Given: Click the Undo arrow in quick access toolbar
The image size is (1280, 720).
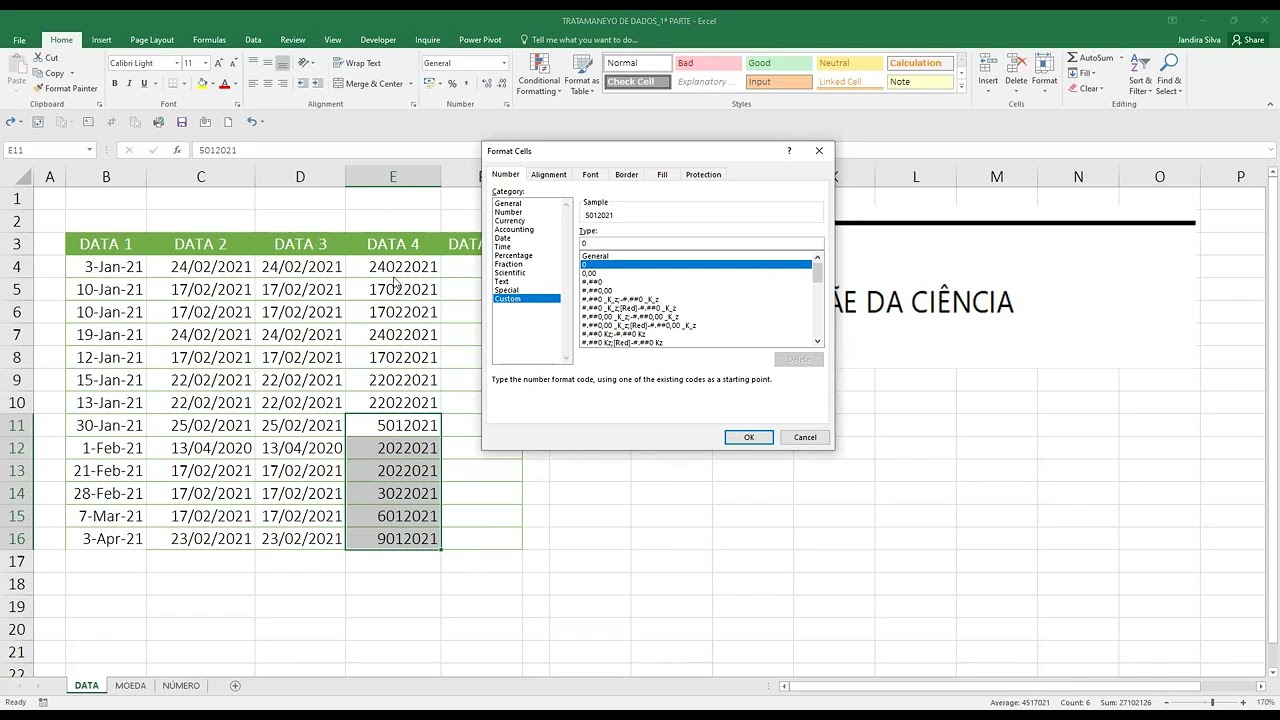Looking at the screenshot, I should point(252,122).
